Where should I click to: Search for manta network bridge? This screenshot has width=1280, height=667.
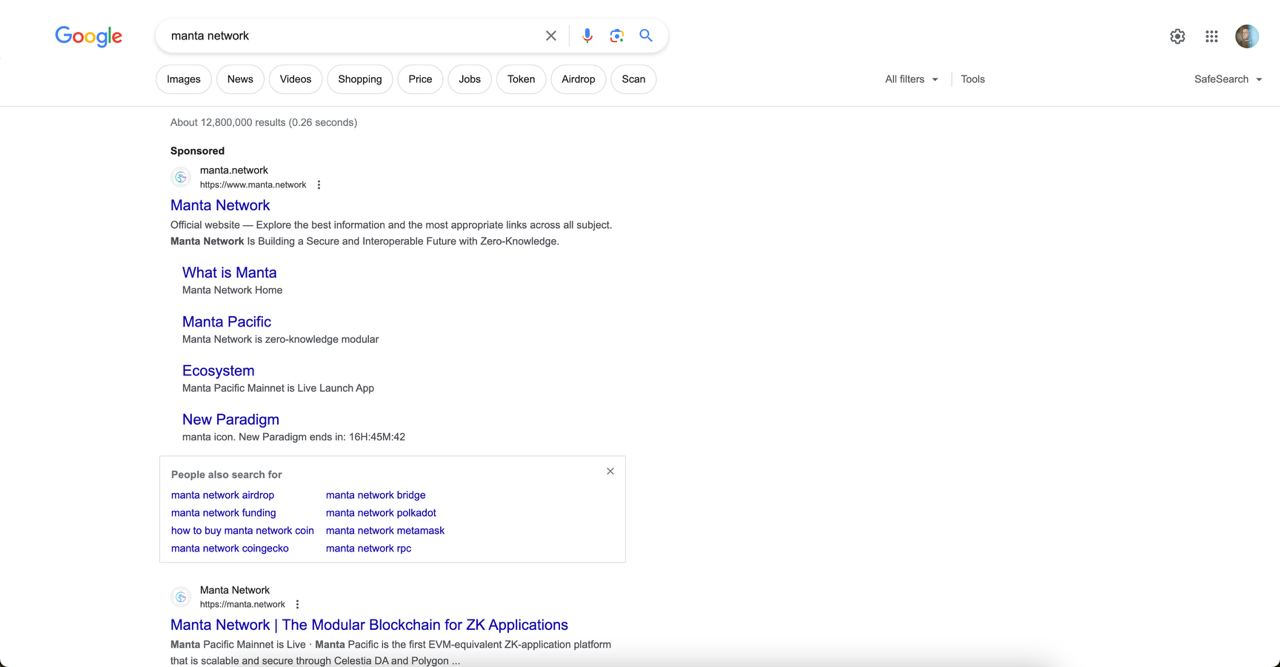point(376,495)
